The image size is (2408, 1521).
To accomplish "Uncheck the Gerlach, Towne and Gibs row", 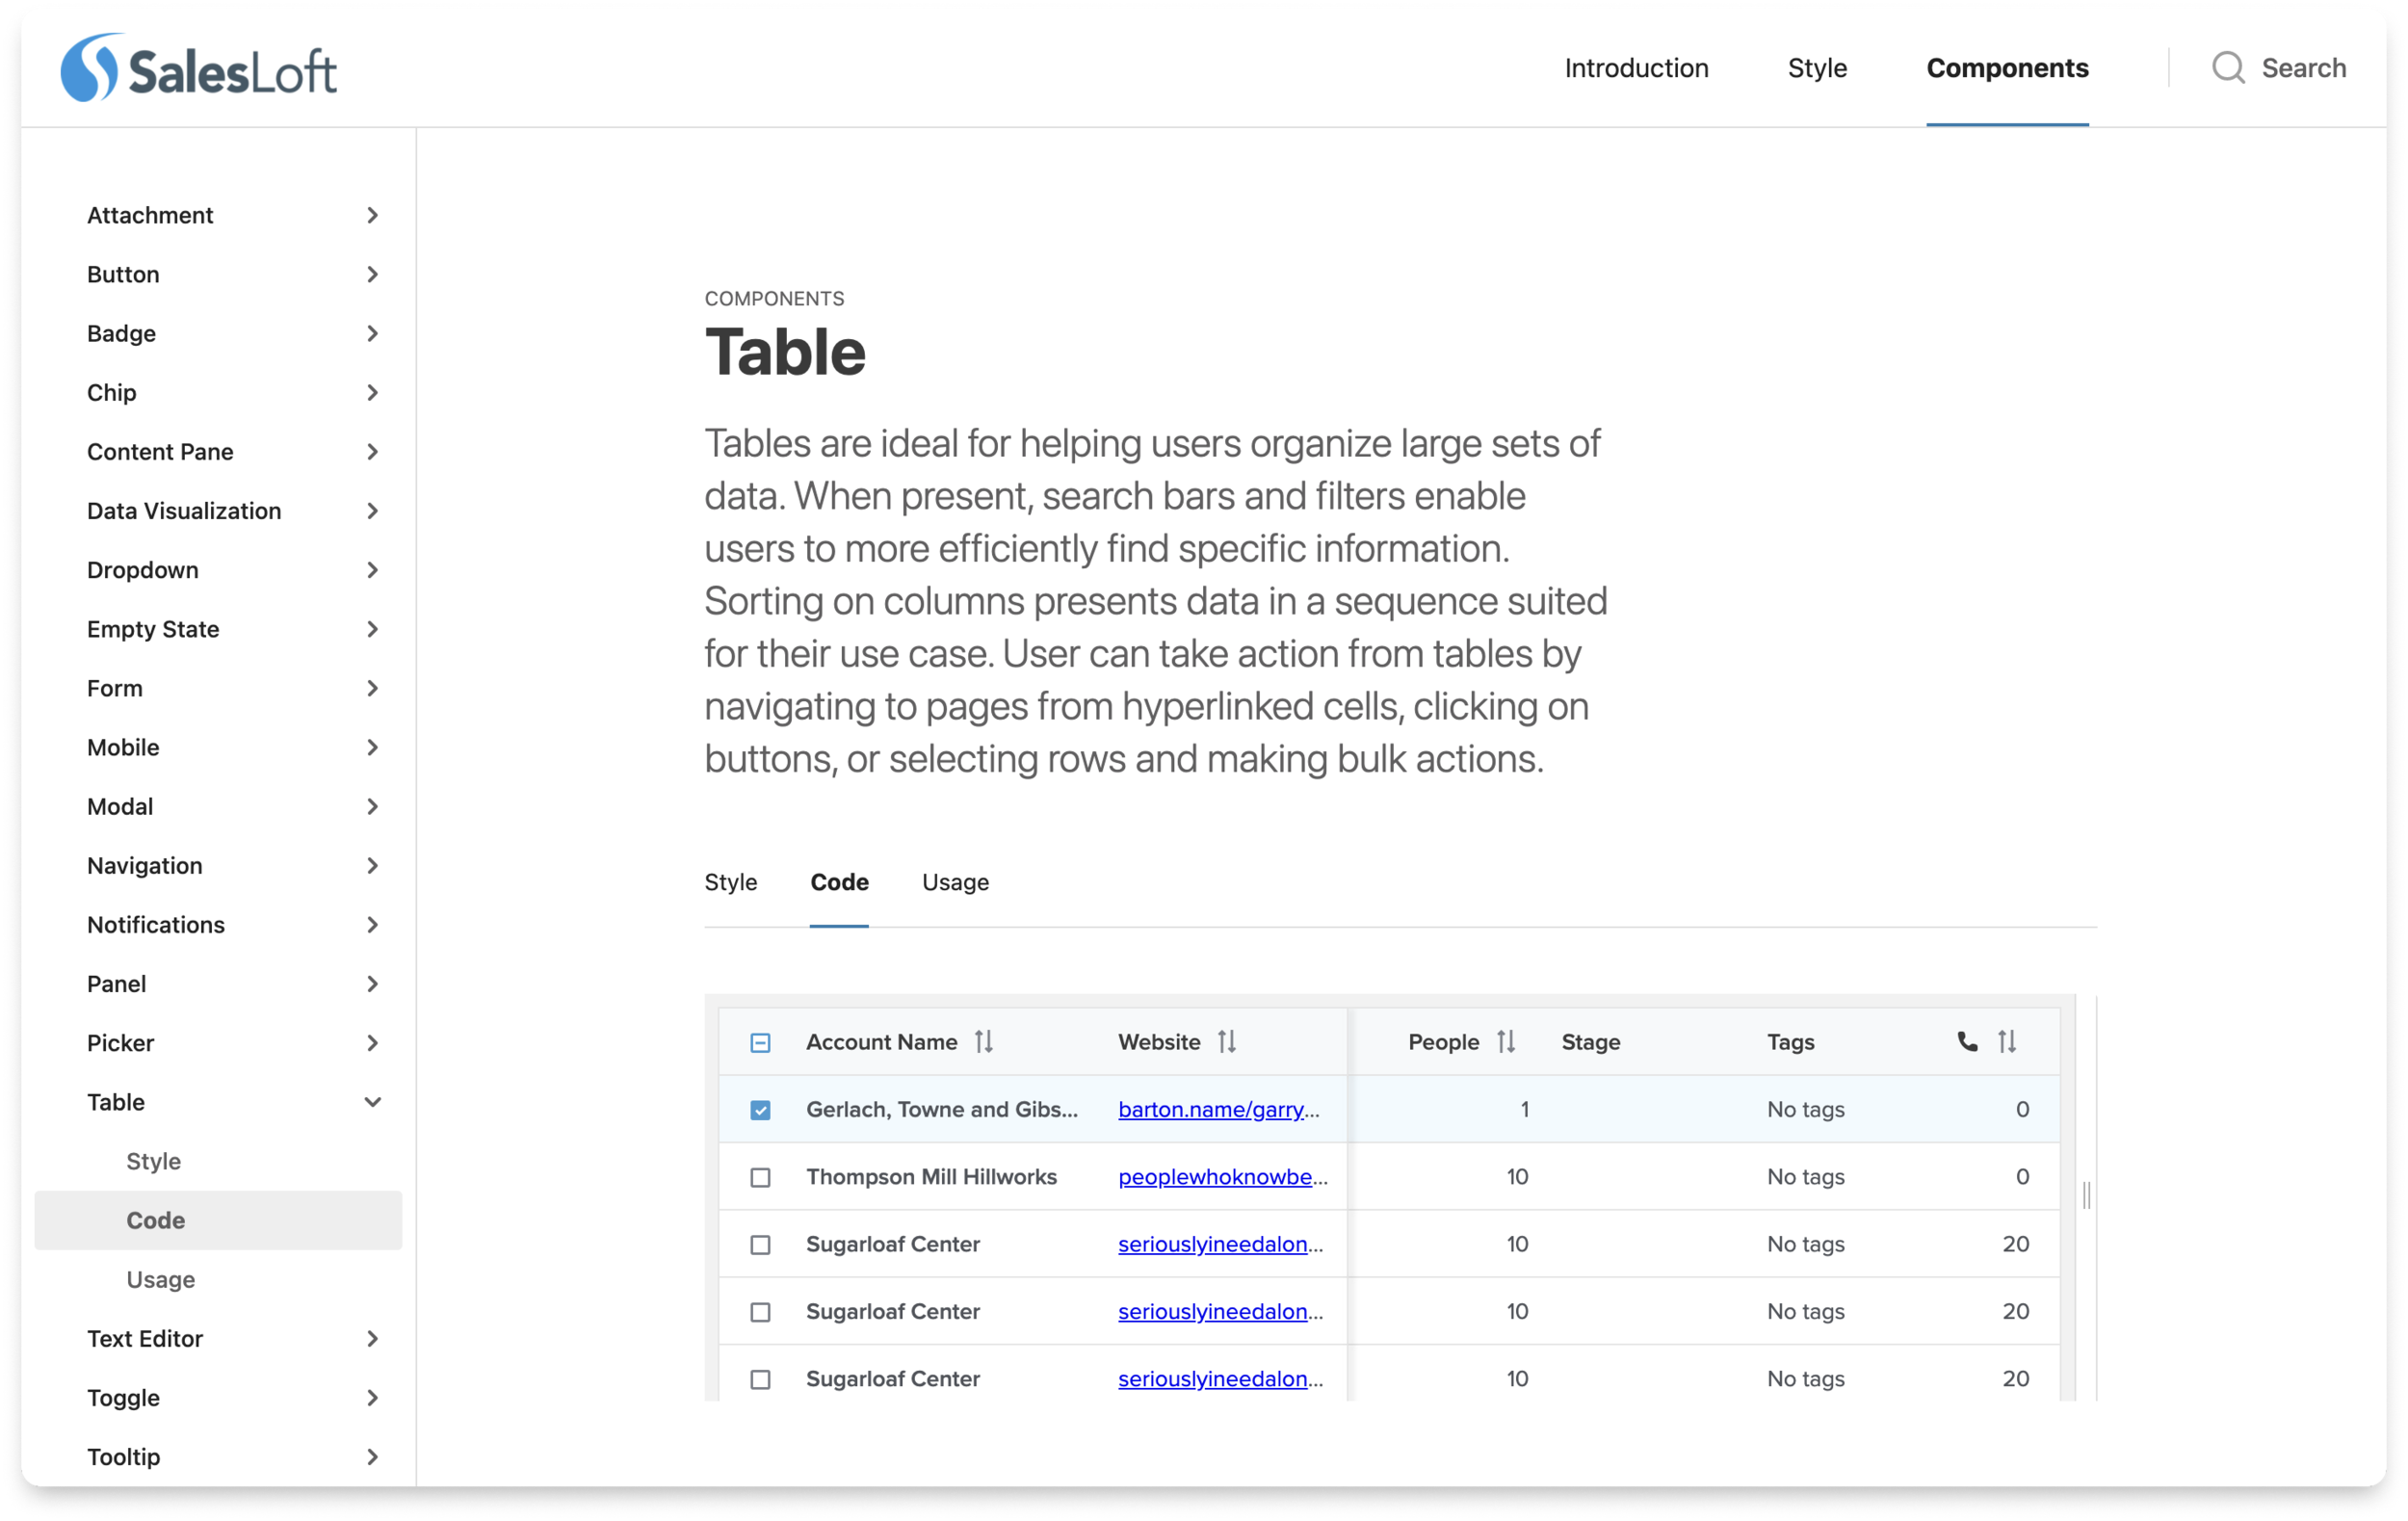I will pyautogui.click(x=760, y=1110).
